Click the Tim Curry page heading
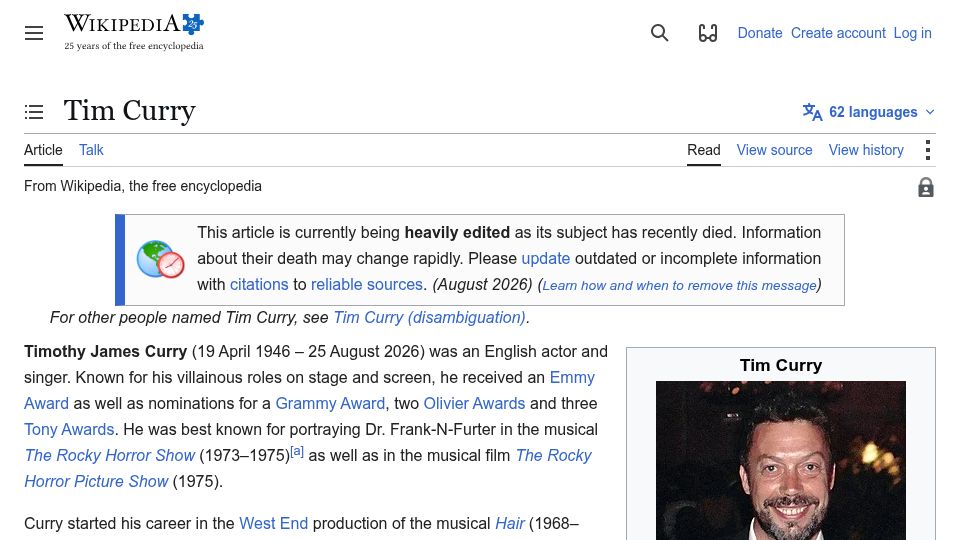 click(x=130, y=111)
